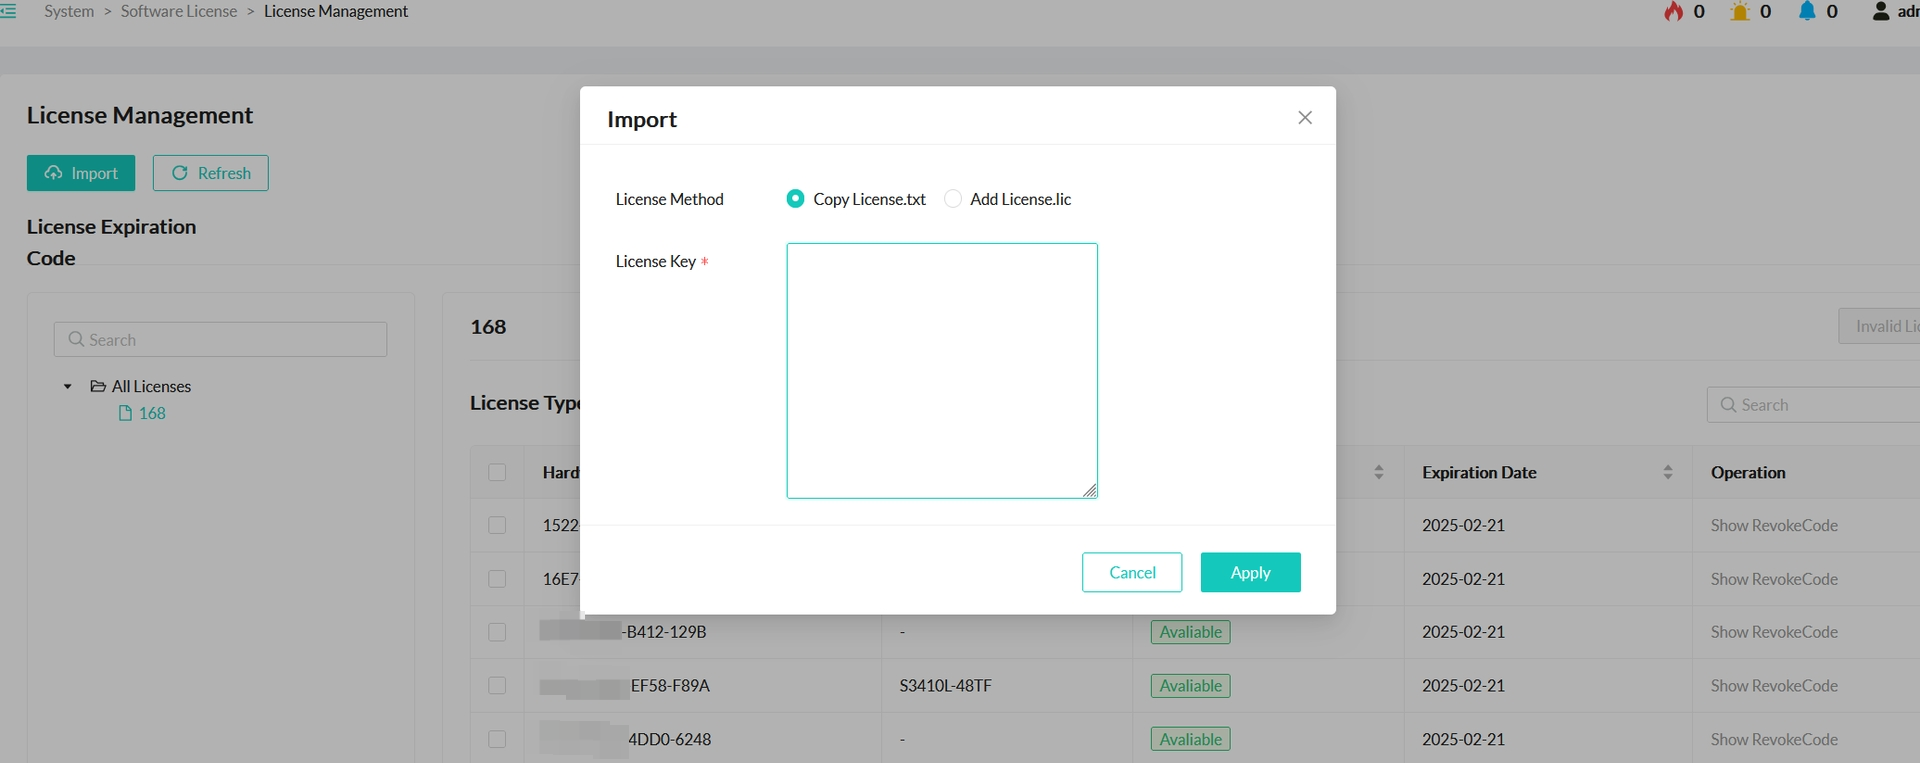
Task: Open the admin user profile icon
Action: 1880,11
